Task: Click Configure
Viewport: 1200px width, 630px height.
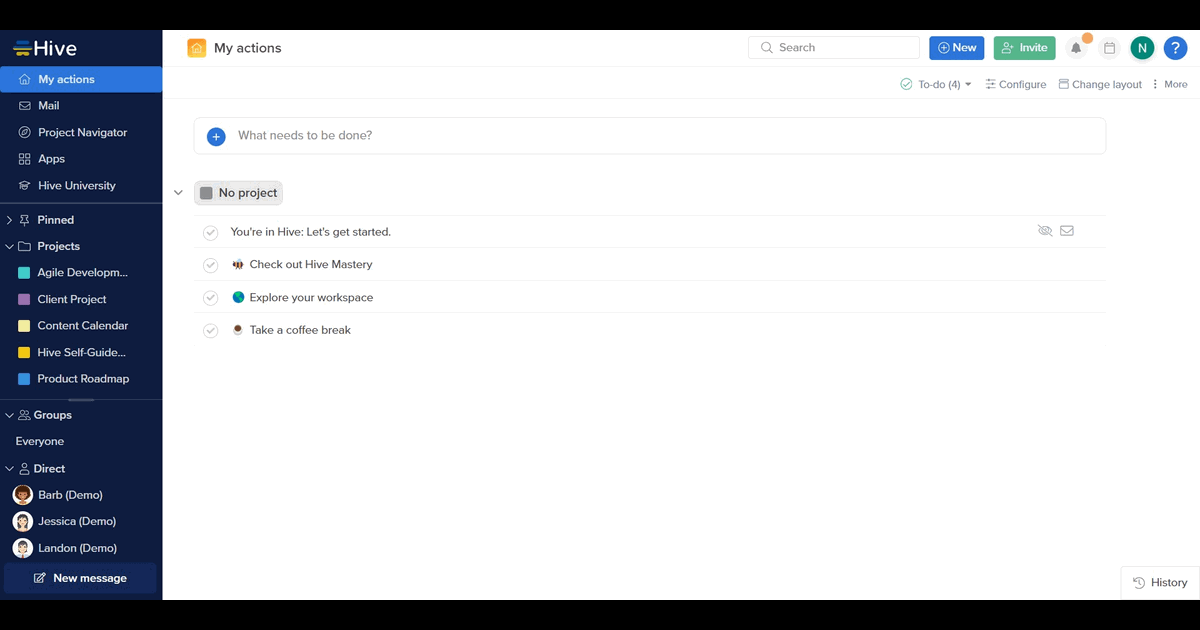Action: (1016, 84)
